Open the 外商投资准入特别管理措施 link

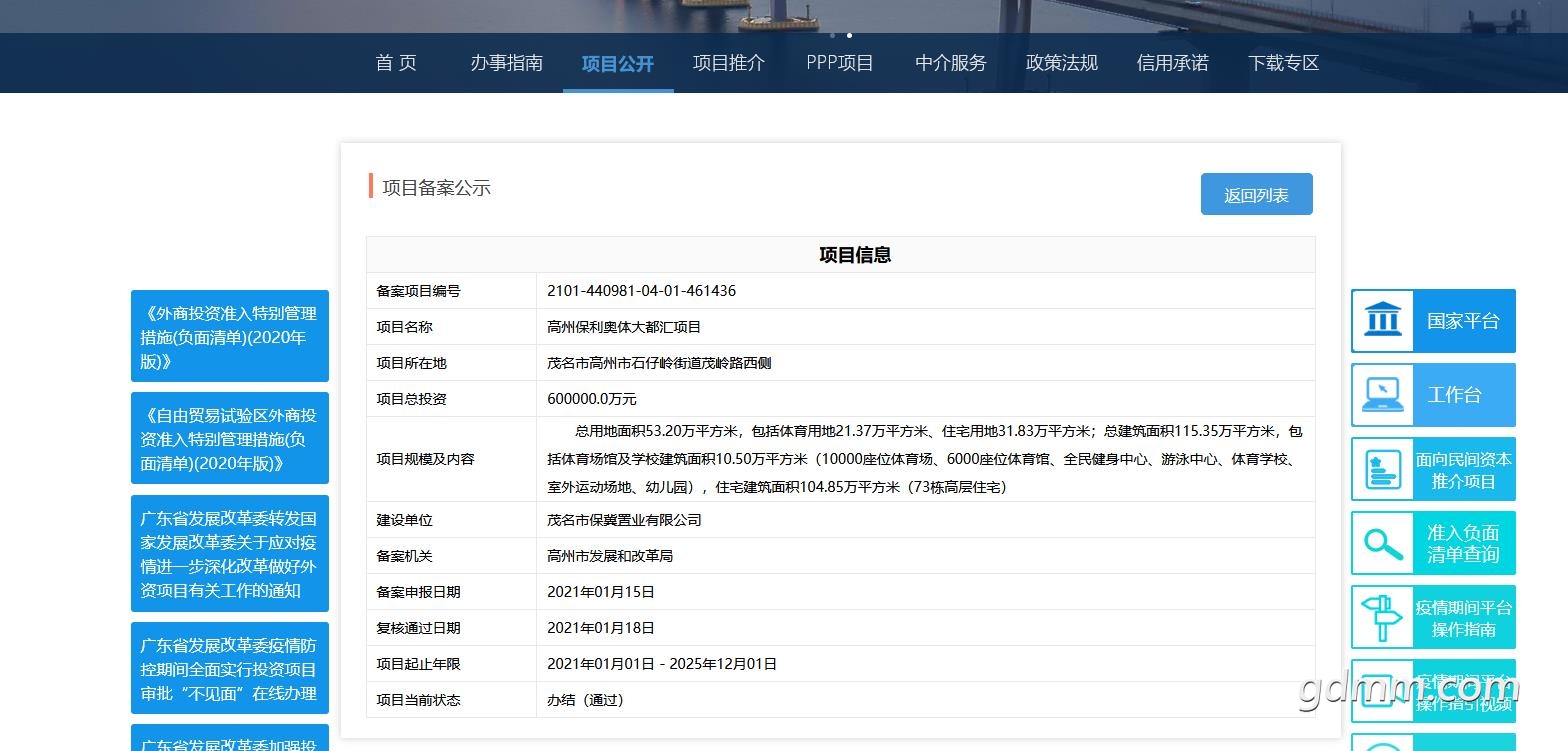pyautogui.click(x=229, y=337)
